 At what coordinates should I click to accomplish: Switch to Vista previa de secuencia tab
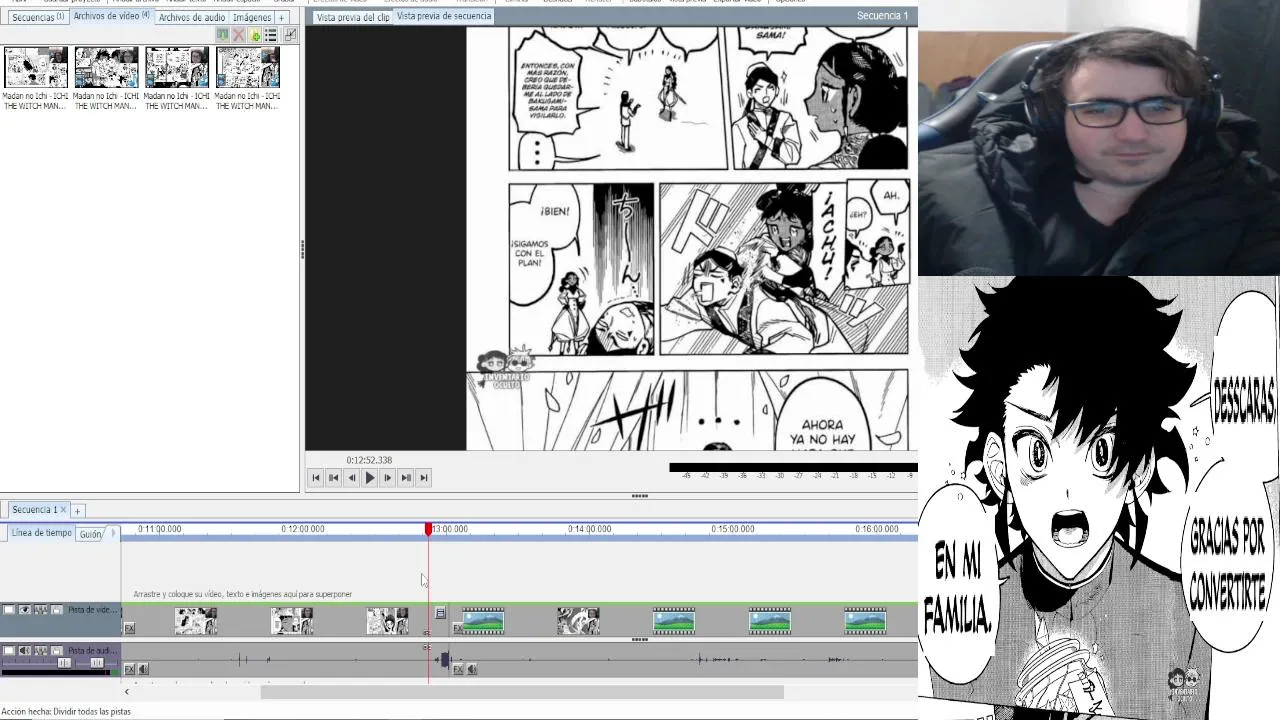coord(444,16)
